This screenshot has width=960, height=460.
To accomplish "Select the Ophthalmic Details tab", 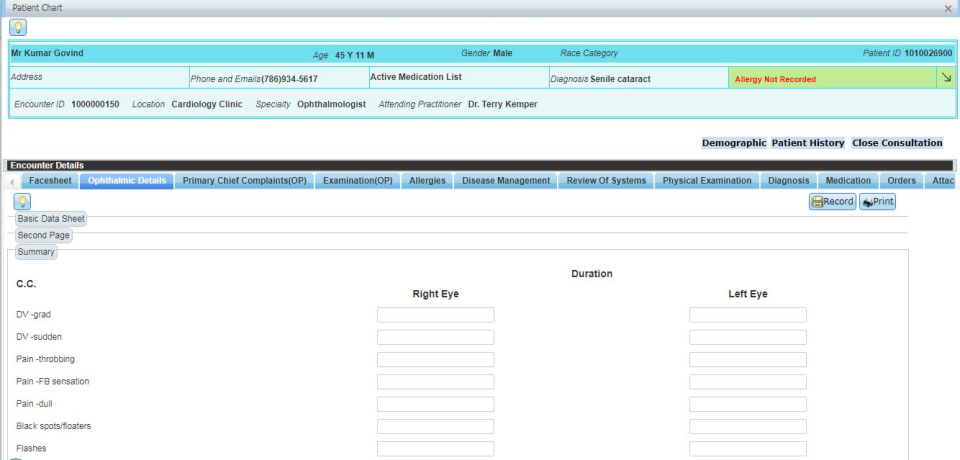I will pyautogui.click(x=127, y=181).
